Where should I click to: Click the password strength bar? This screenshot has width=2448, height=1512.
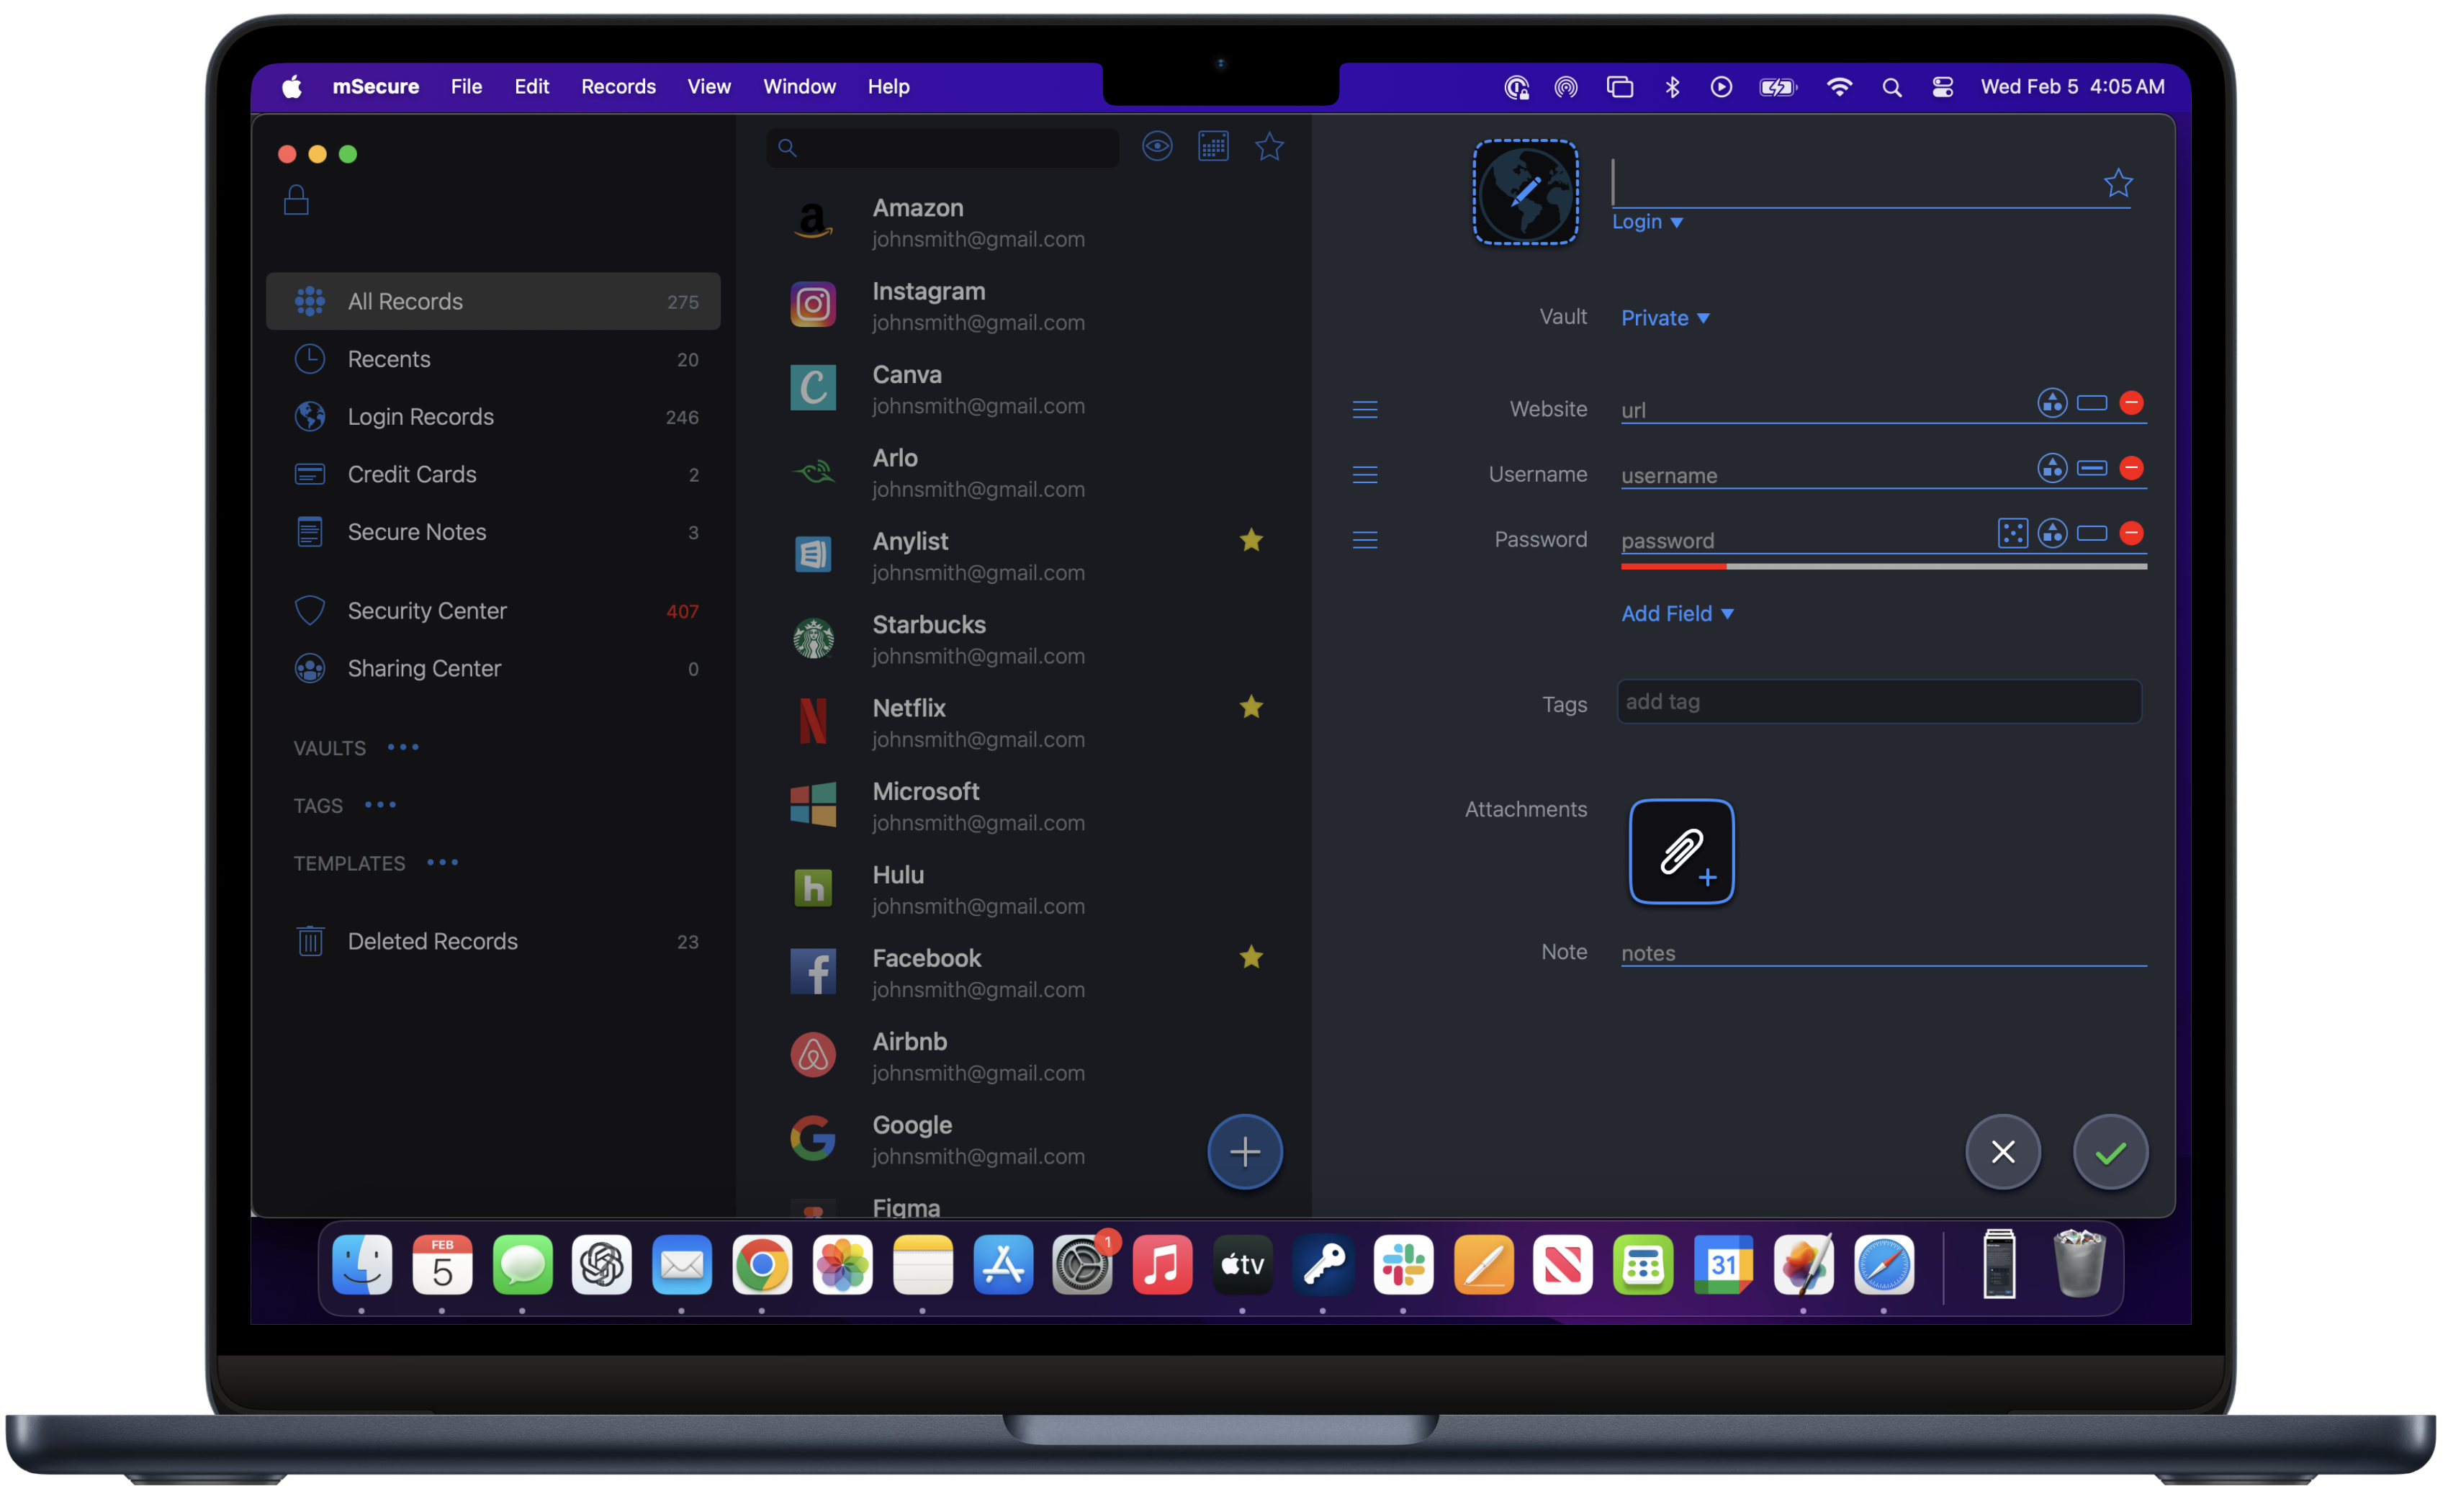point(1883,566)
